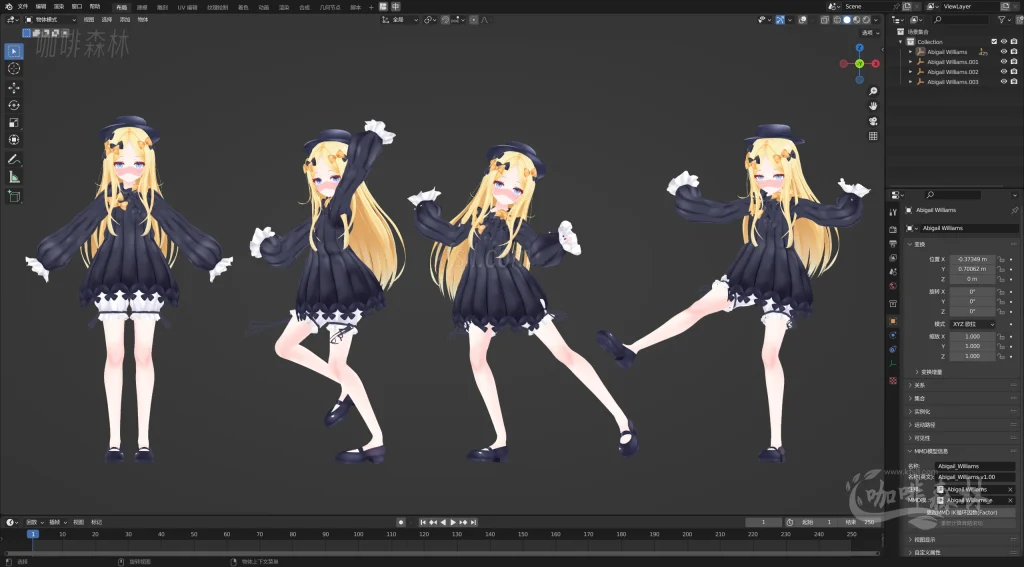Expand Abigail Williams.002 tree row
The image size is (1024, 567).
910,72
